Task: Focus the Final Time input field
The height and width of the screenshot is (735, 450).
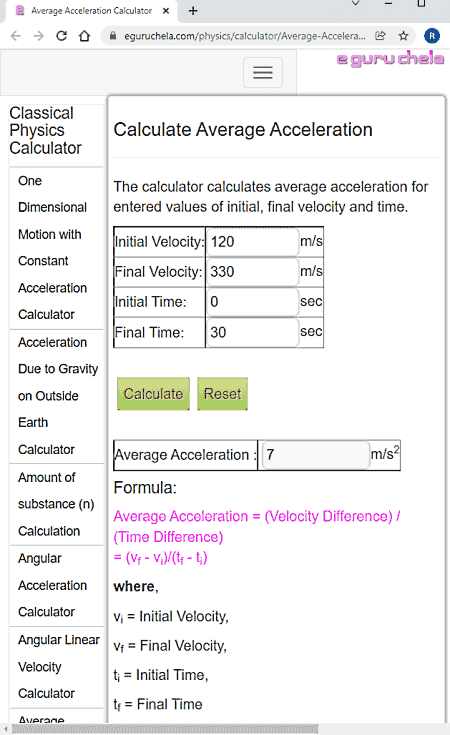Action: tap(252, 332)
